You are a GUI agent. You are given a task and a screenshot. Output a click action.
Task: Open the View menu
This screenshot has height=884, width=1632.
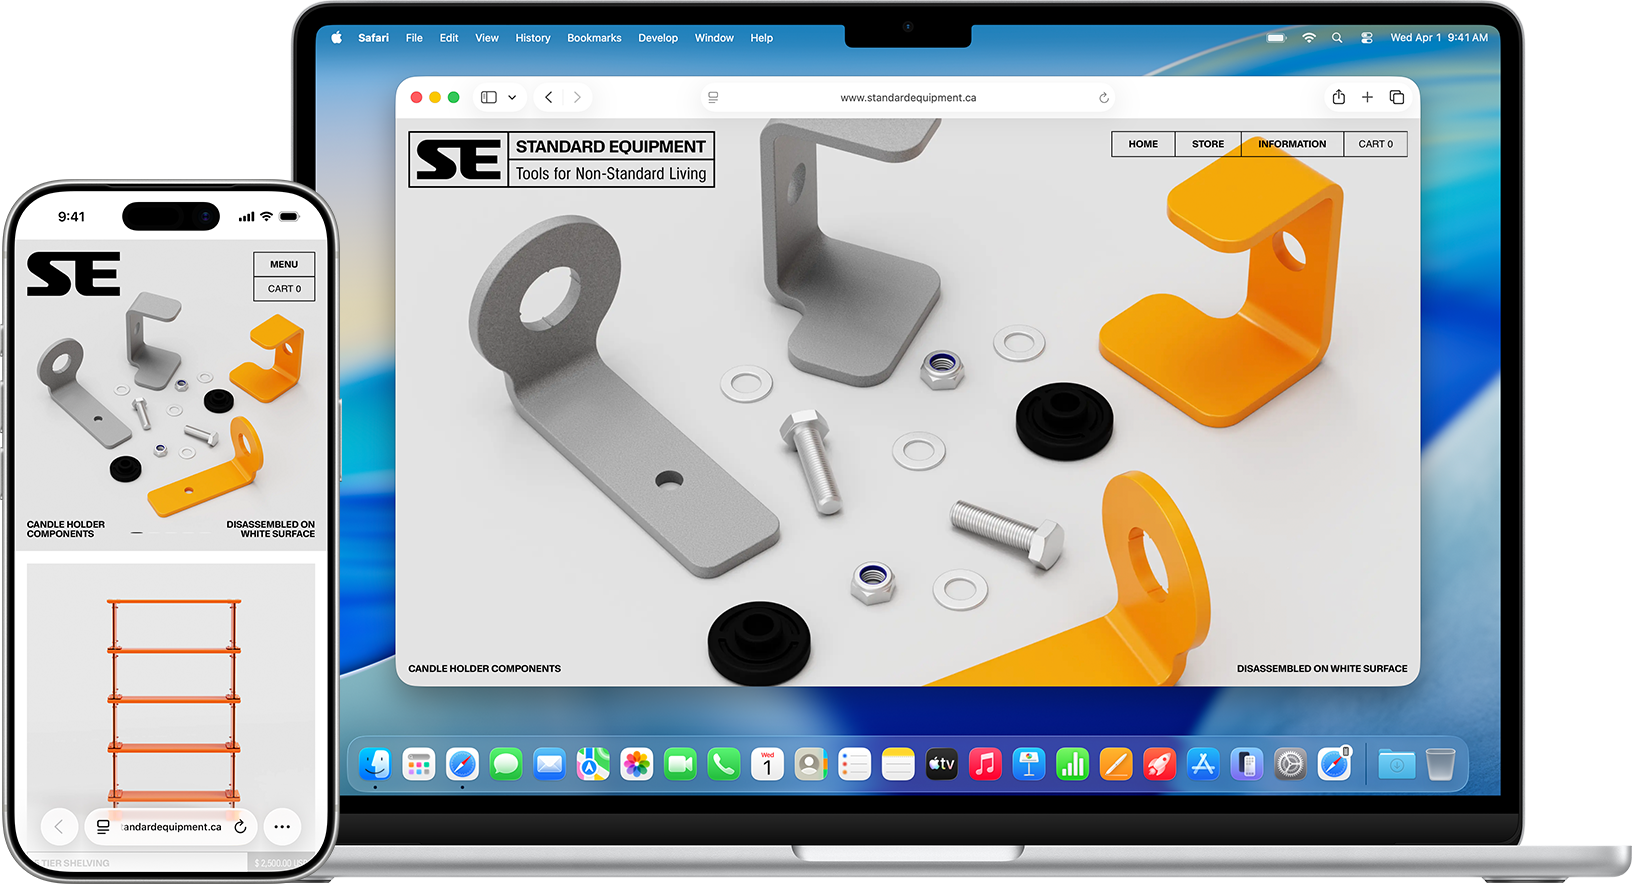487,38
